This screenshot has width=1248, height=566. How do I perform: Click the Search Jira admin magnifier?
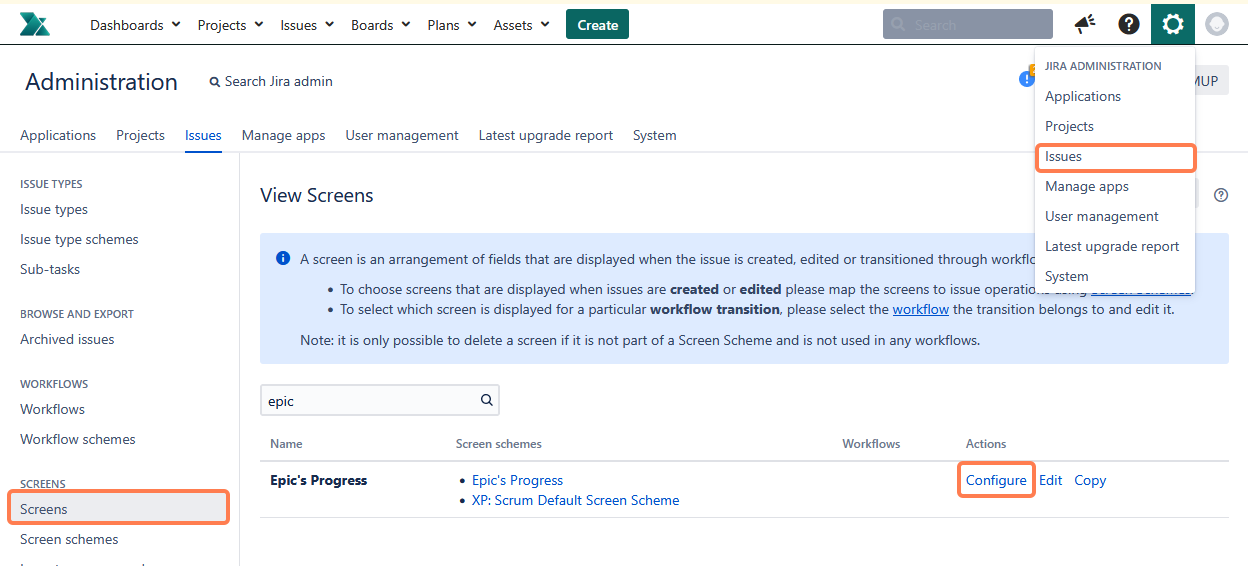click(x=215, y=82)
